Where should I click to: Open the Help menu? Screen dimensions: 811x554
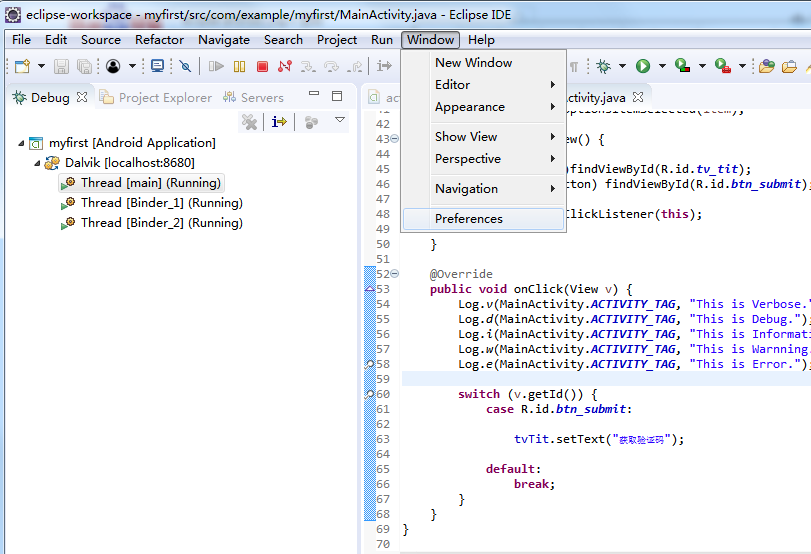tap(481, 40)
